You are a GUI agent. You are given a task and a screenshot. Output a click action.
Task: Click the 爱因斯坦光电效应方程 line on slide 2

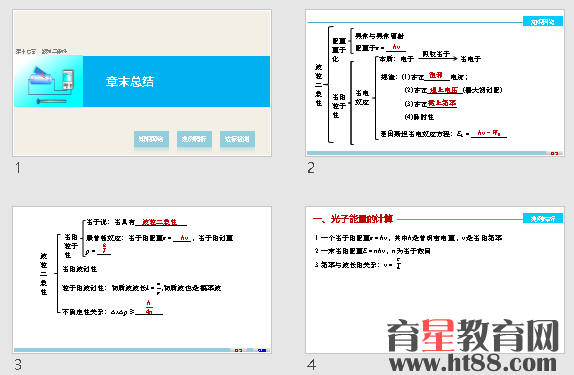click(443, 134)
